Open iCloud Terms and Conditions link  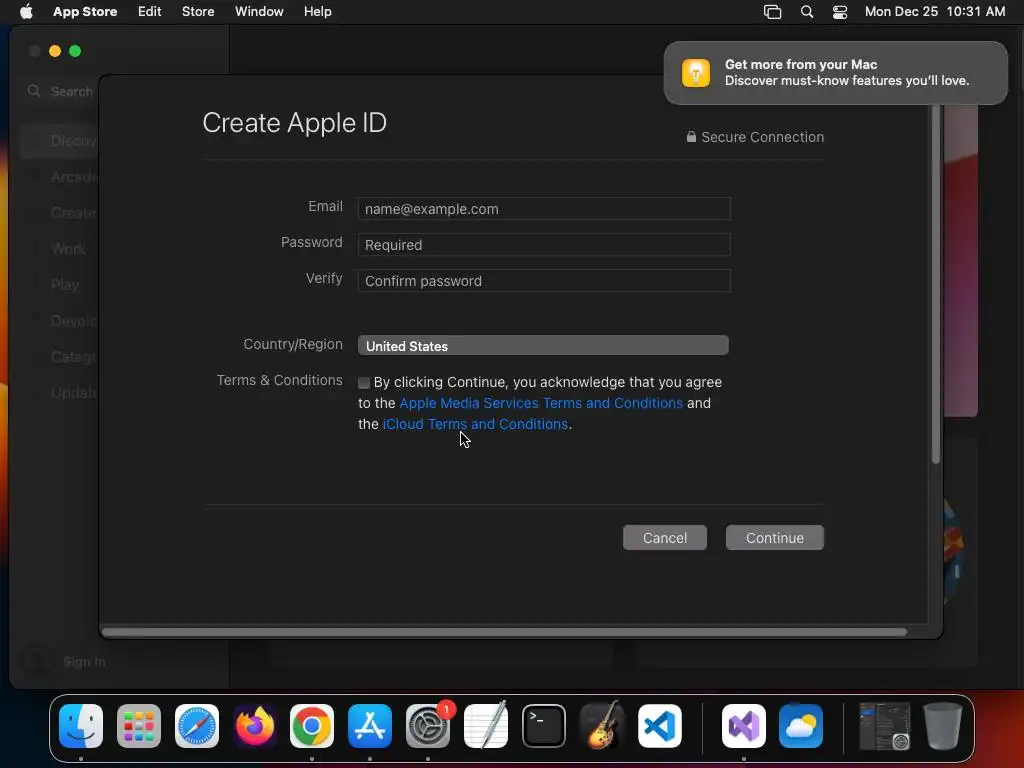(475, 424)
